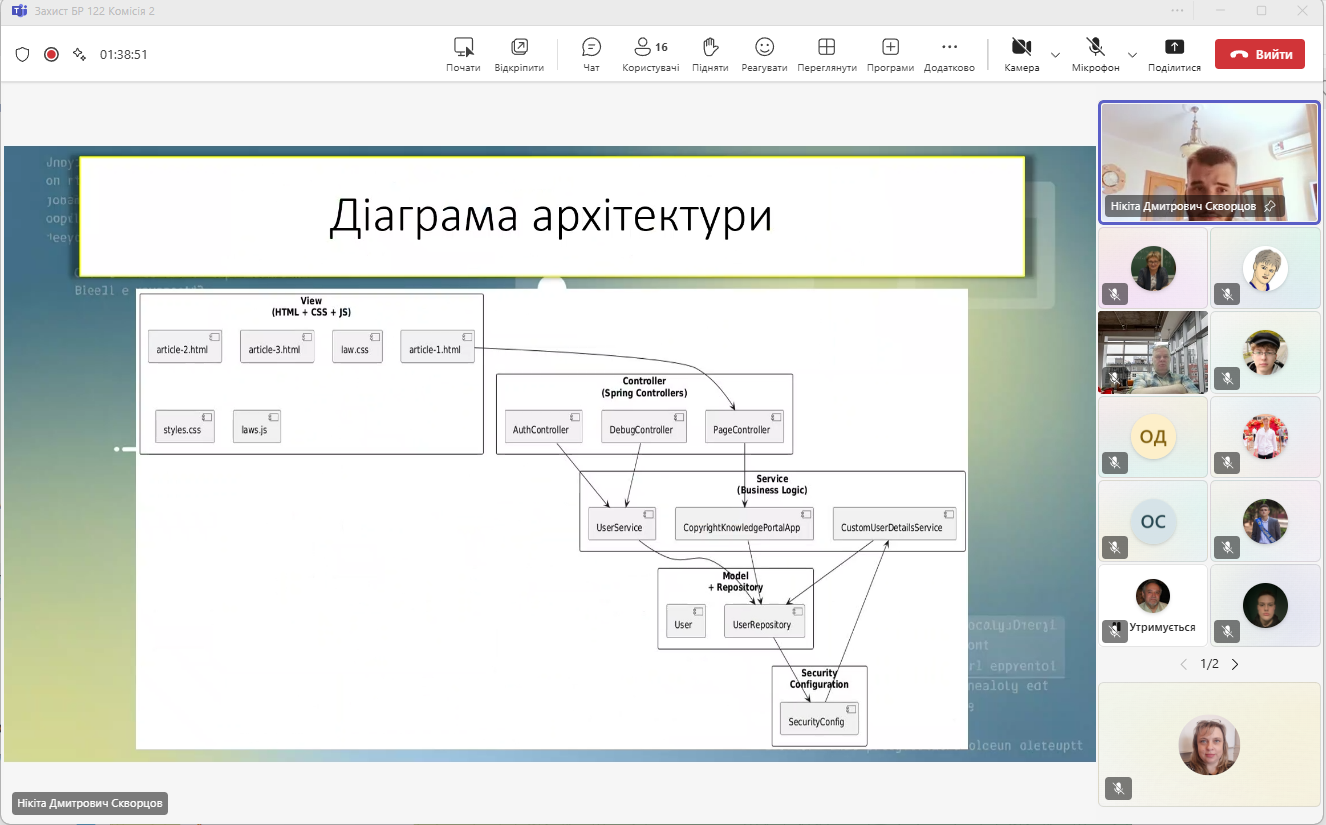Open the View (Переглянути) layout options

click(826, 54)
